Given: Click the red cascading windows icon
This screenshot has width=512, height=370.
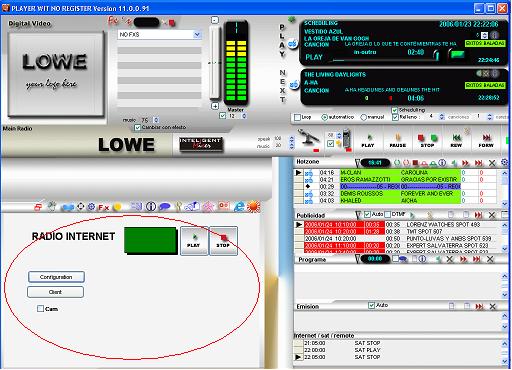Looking at the screenshot, I should click(38, 207).
